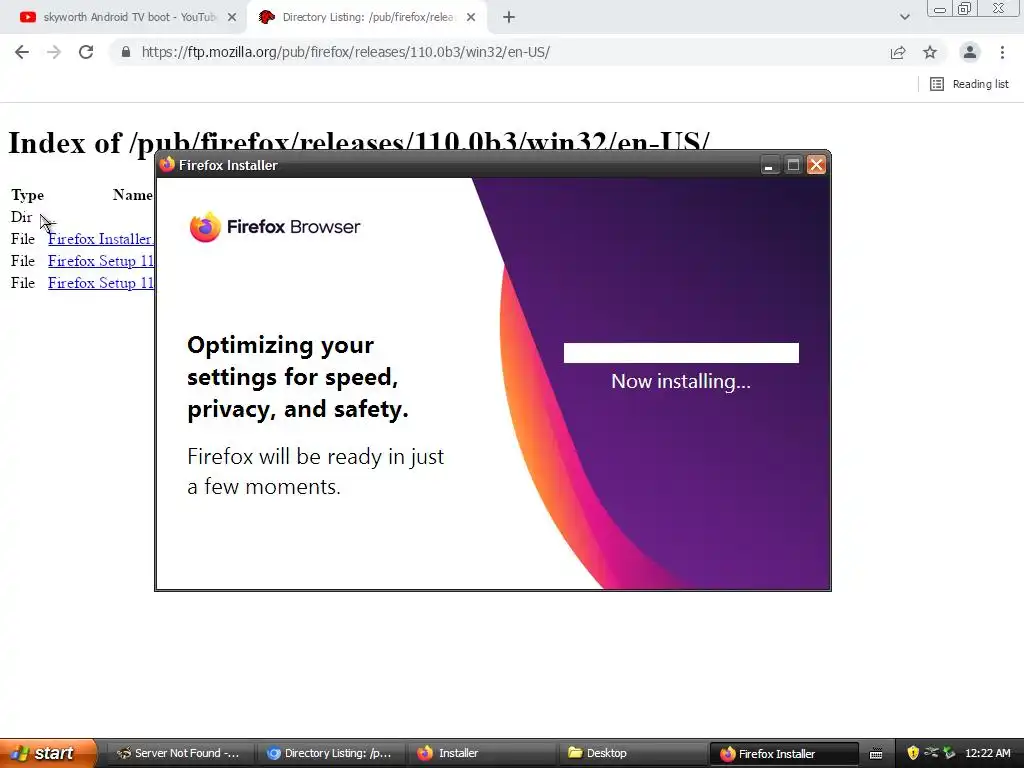Open the Reading list panel
Viewport: 1024px width, 768px height.
(x=969, y=84)
